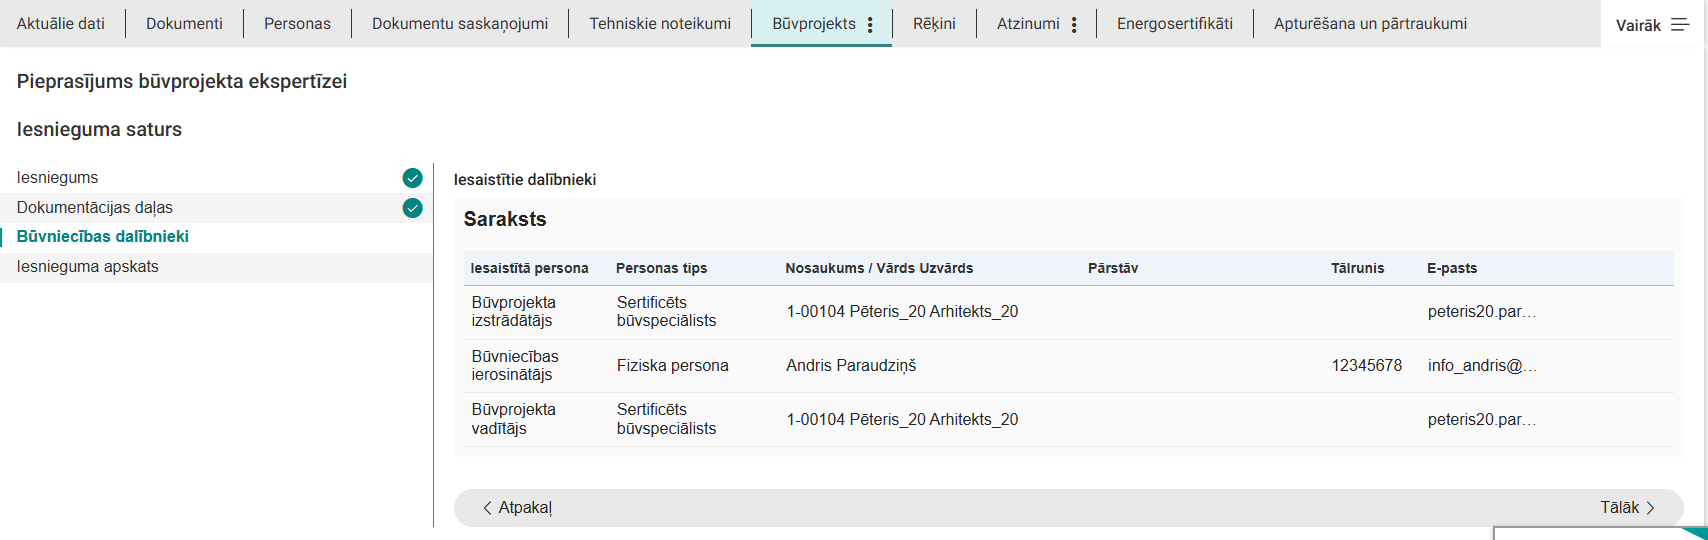Click the Vairāk hamburger menu icon
The image size is (1708, 540).
point(1680,25)
